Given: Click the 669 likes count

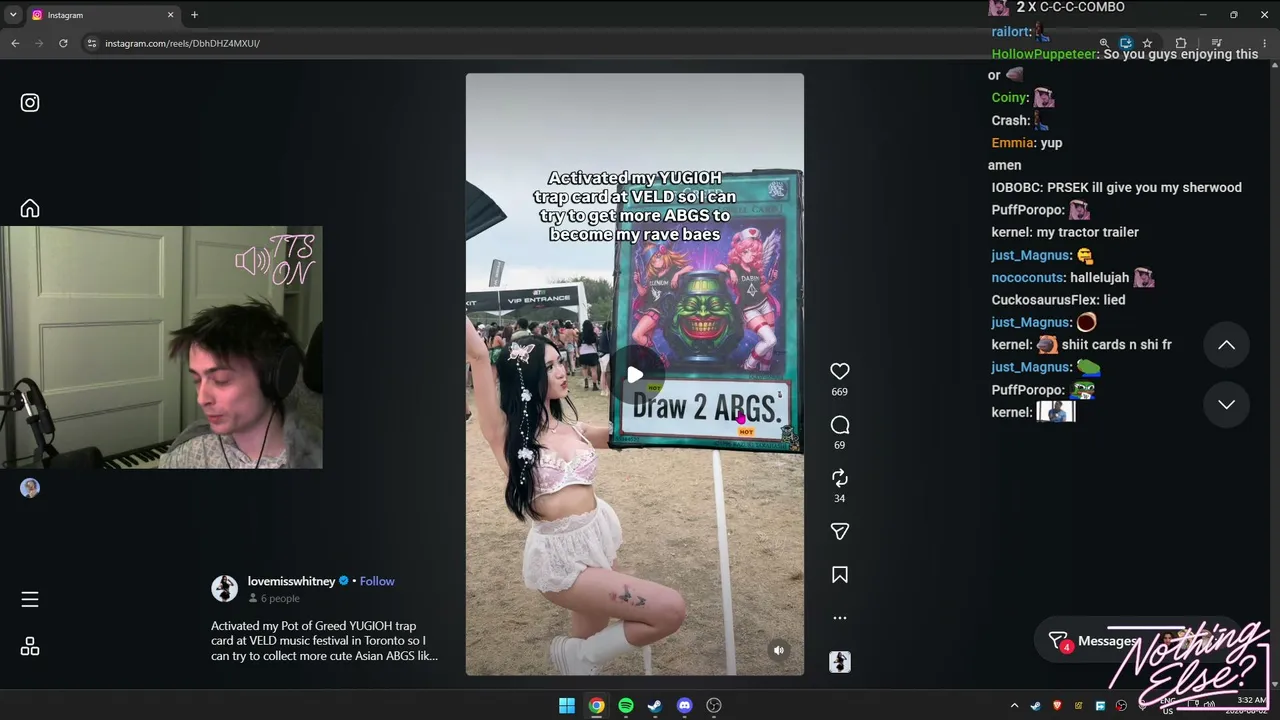Looking at the screenshot, I should pyautogui.click(x=840, y=392).
